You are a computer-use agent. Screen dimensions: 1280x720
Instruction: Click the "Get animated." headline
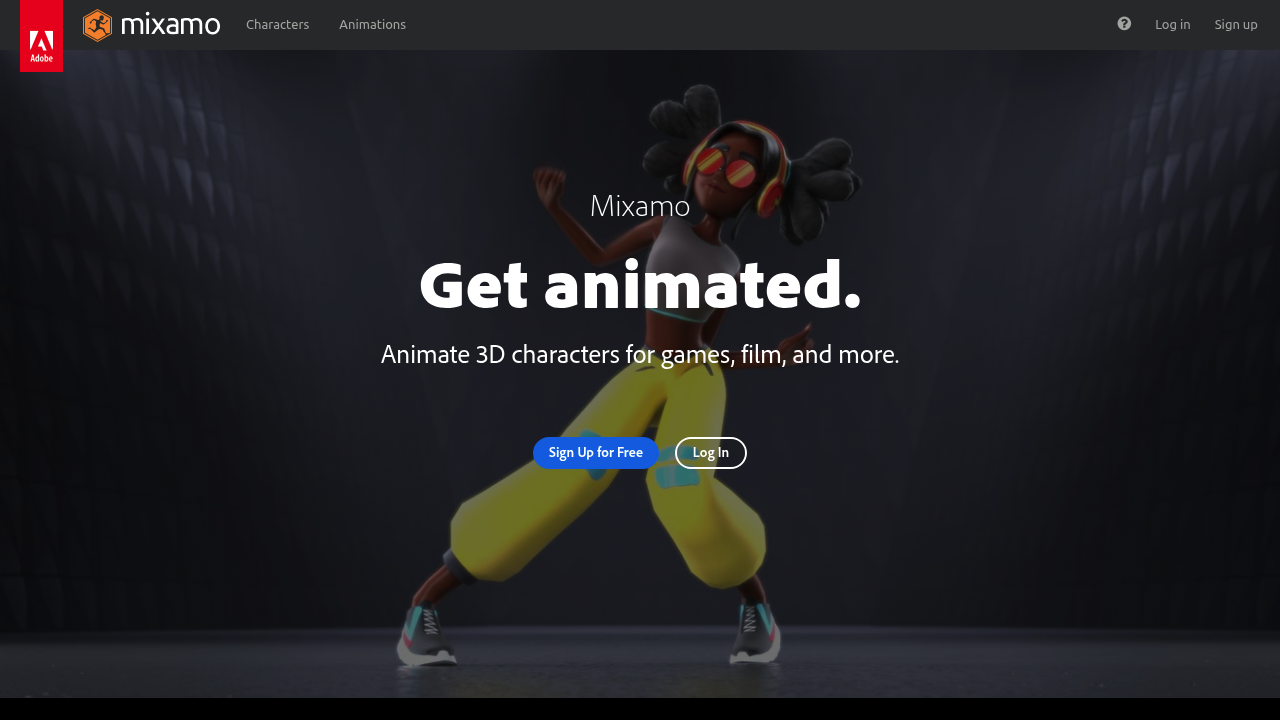640,286
